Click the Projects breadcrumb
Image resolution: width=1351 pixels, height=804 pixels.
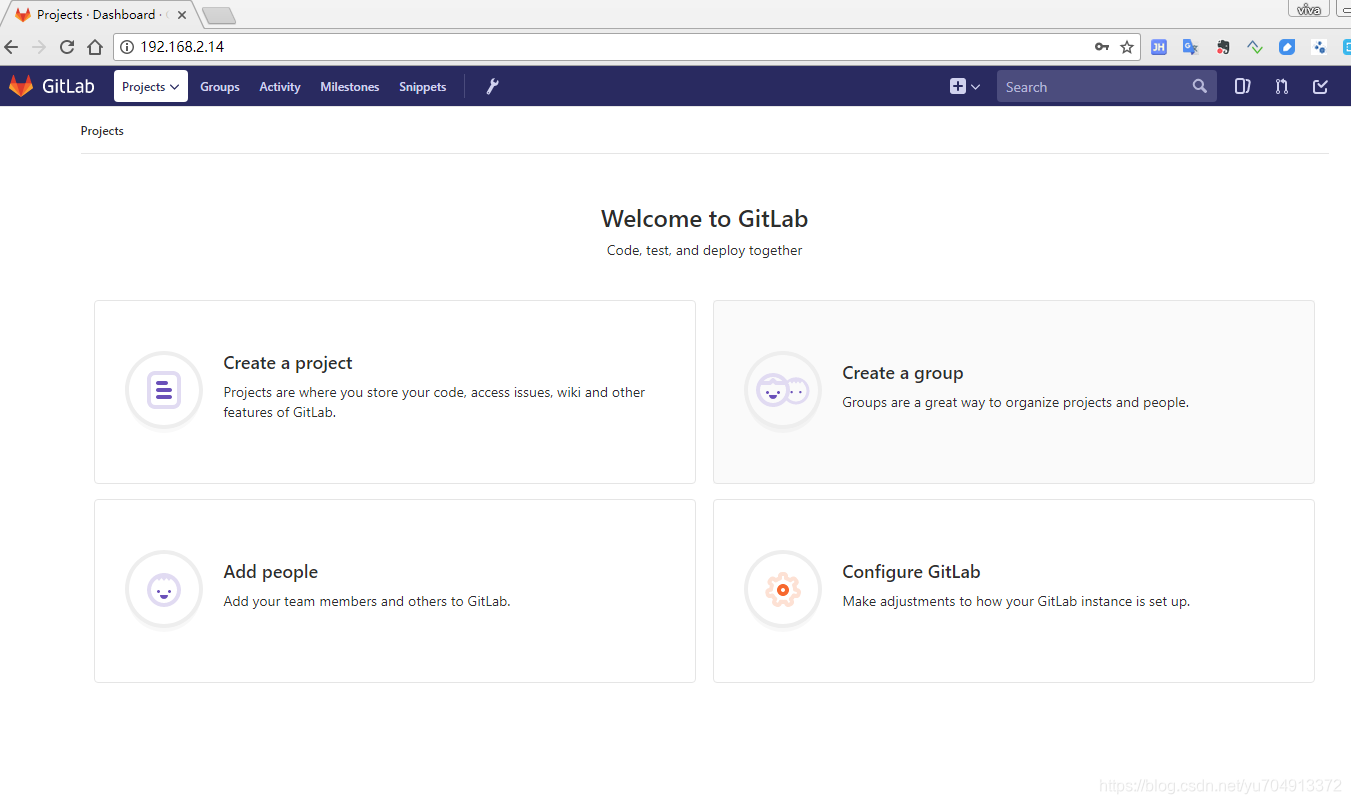tap(102, 131)
